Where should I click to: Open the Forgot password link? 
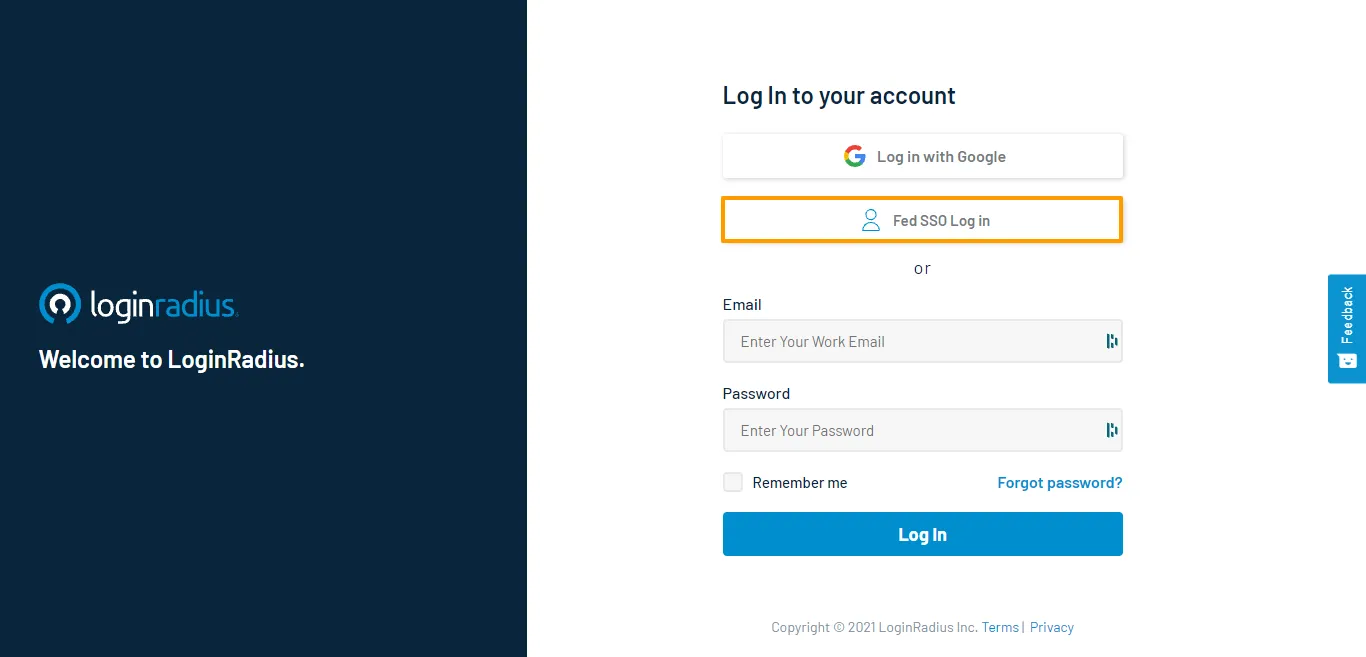tap(1059, 482)
